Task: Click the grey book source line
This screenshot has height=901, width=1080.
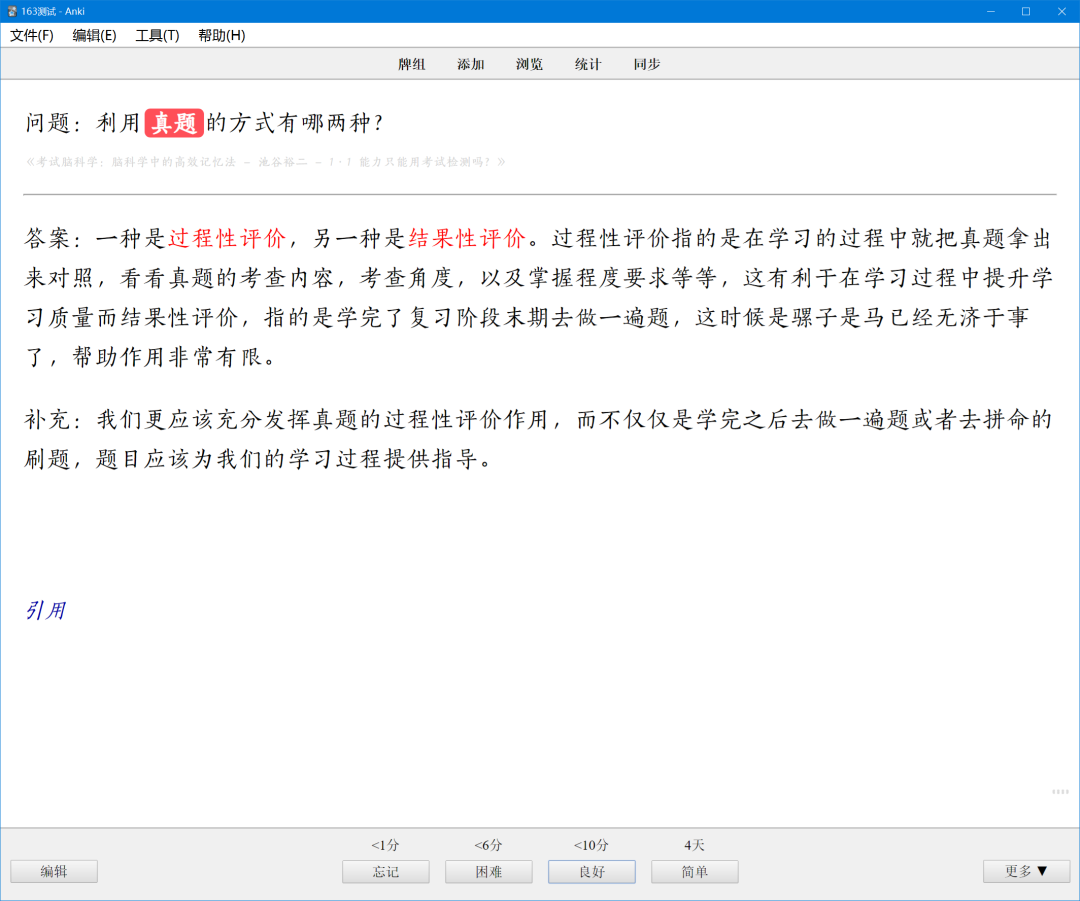Action: coord(266,162)
